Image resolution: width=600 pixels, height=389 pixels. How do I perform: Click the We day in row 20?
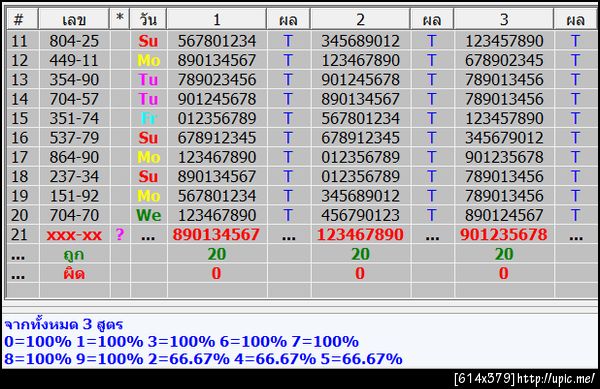pyautogui.click(x=148, y=215)
